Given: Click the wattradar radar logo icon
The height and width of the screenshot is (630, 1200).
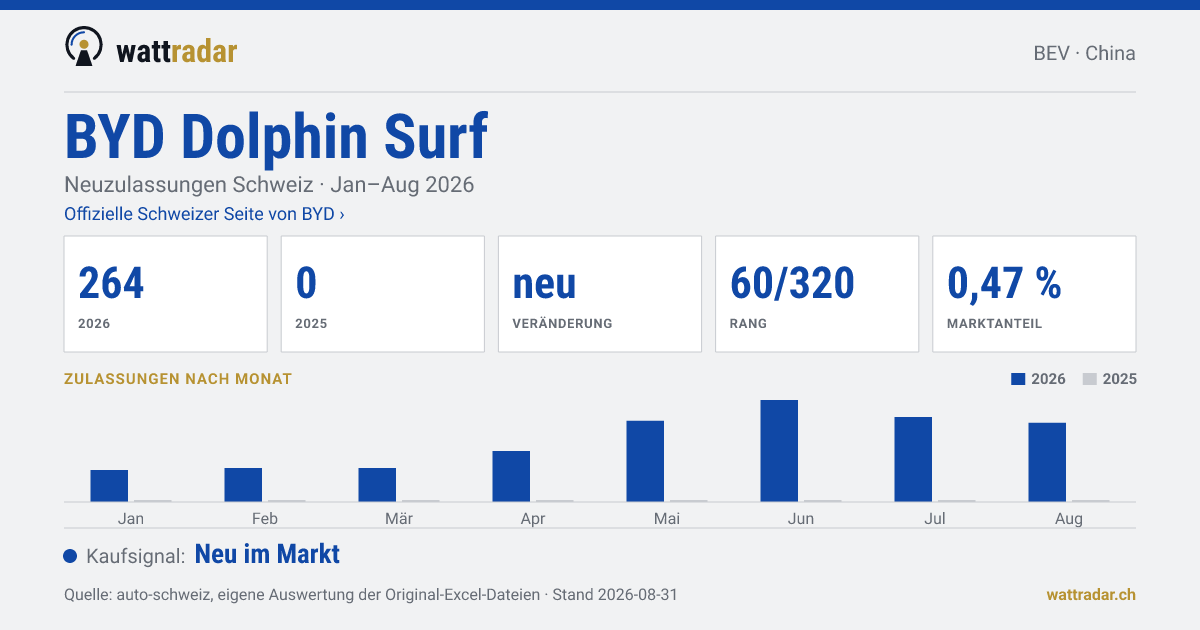Looking at the screenshot, I should point(83,47).
